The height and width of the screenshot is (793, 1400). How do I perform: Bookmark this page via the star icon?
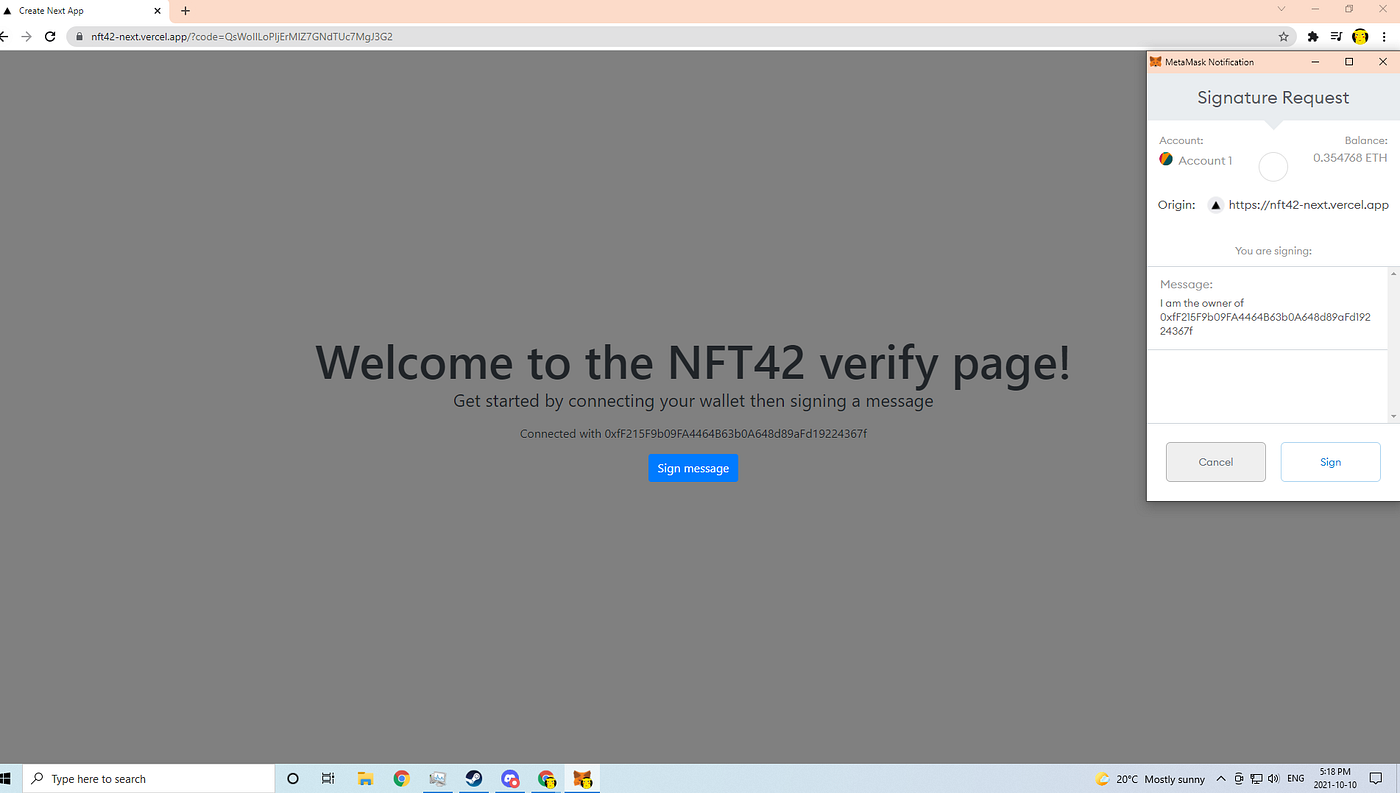1283,36
